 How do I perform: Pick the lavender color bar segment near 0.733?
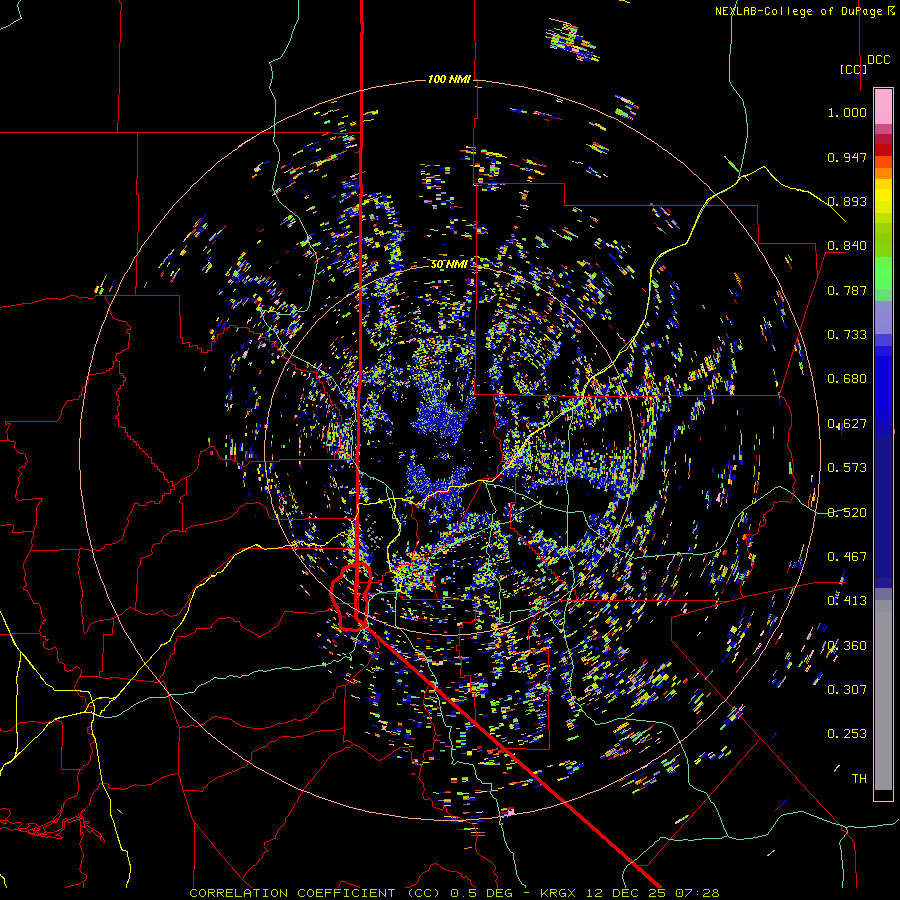[x=883, y=319]
